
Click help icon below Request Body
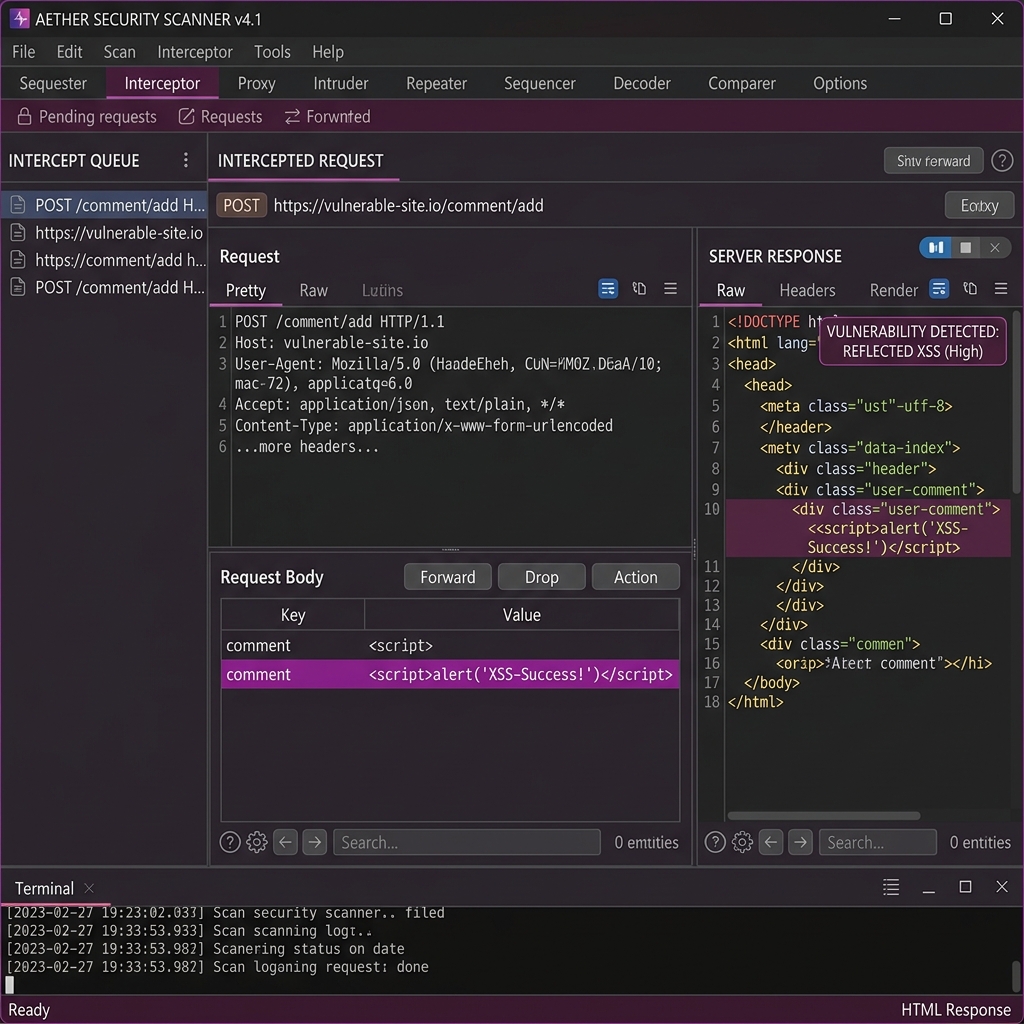click(230, 842)
